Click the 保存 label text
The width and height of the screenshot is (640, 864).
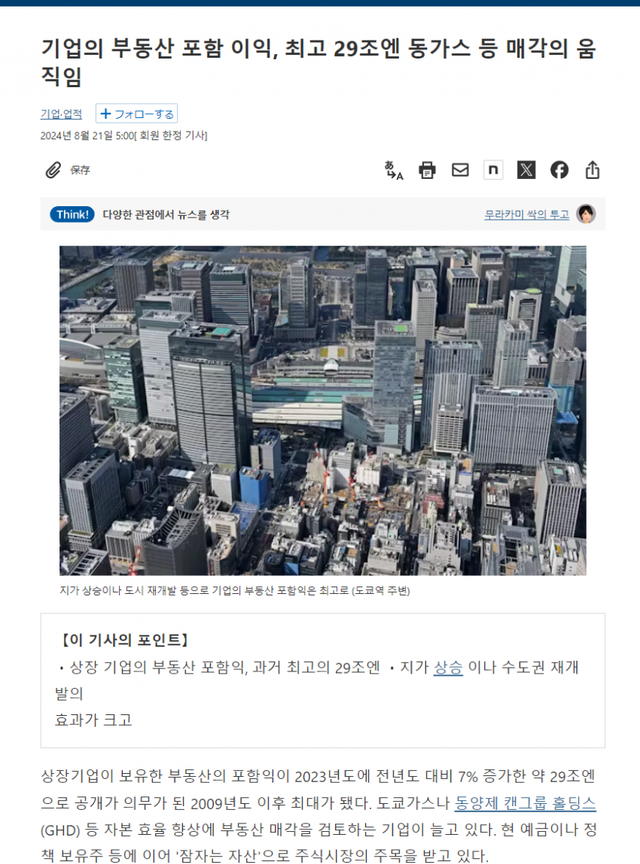point(80,170)
